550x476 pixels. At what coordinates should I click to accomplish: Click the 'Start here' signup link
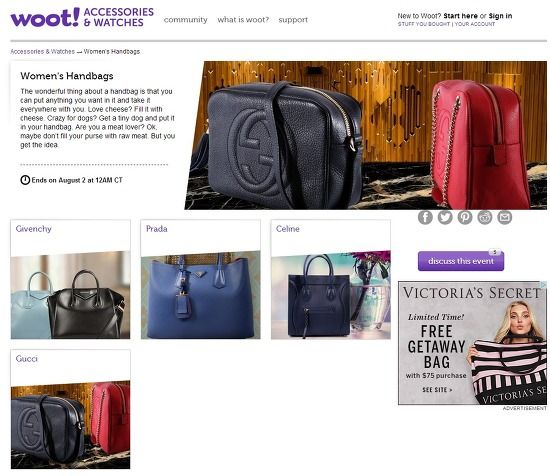[x=460, y=16]
